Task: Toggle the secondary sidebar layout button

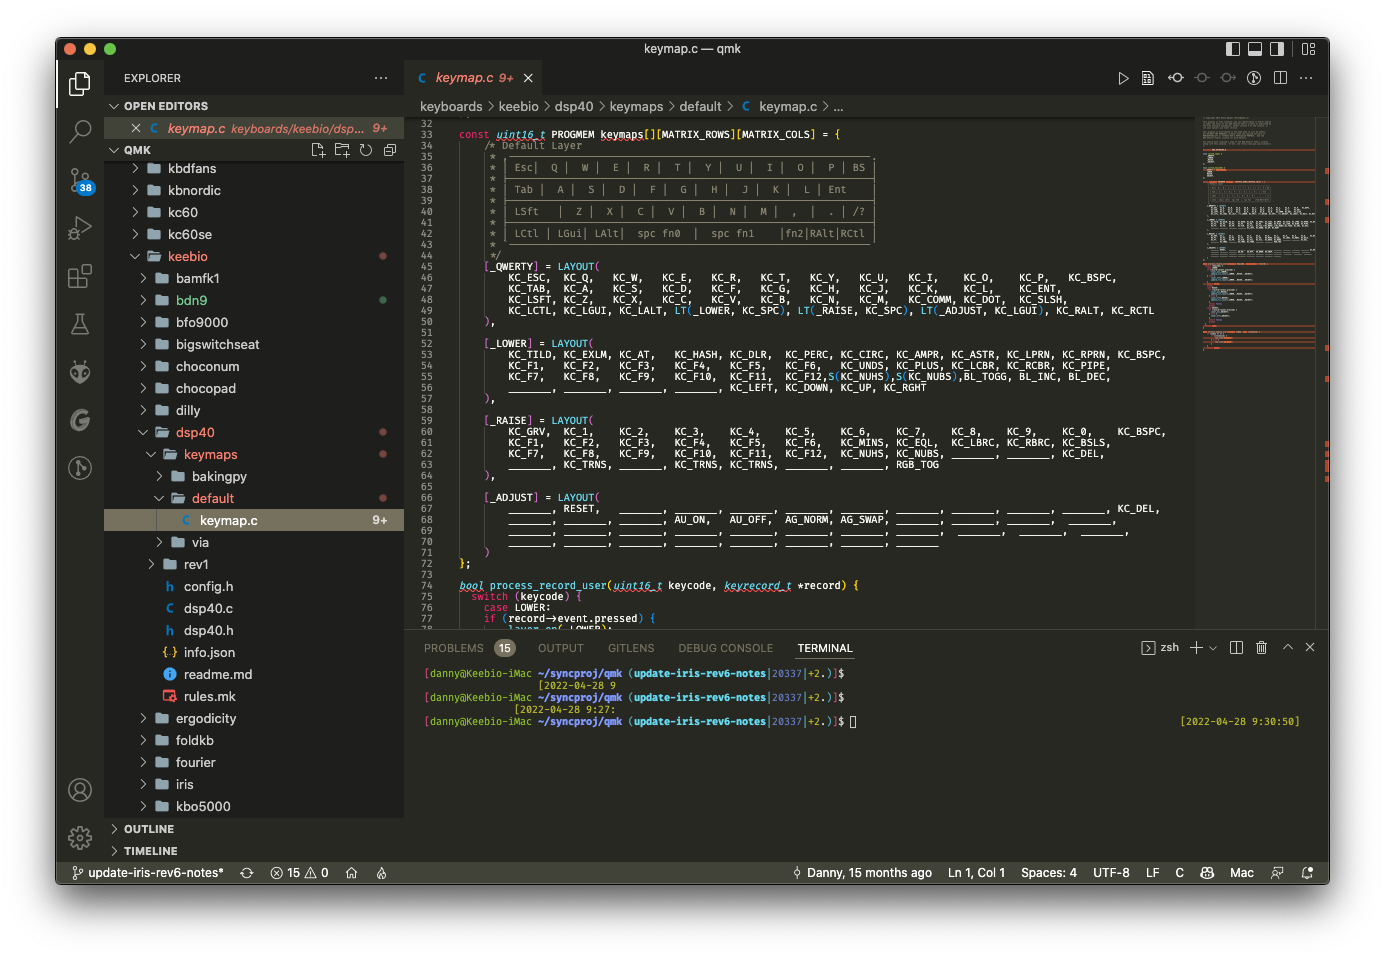Action: pos(1277,49)
